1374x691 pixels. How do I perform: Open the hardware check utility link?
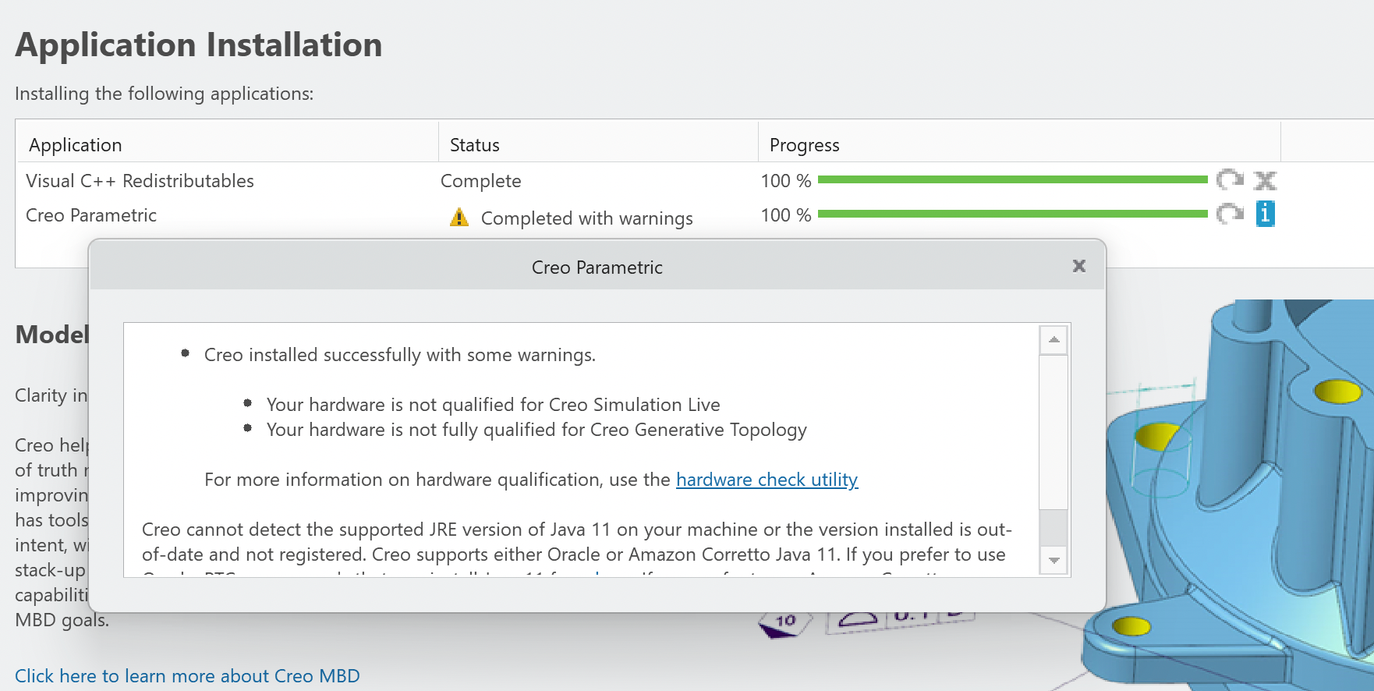767,479
